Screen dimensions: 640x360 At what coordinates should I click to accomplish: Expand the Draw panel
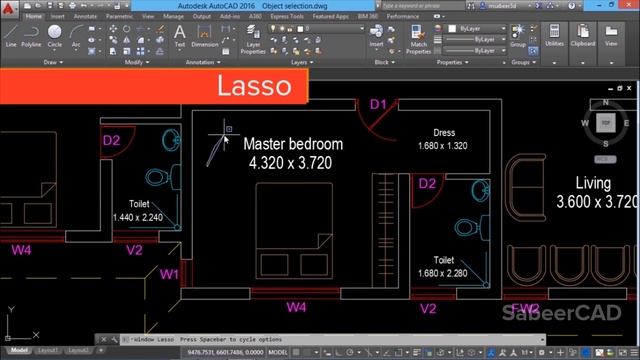(x=53, y=62)
